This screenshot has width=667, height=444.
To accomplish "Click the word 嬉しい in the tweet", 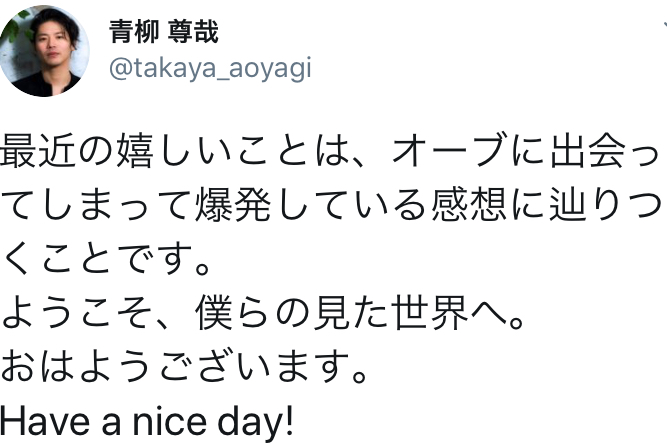I will coord(177,149).
